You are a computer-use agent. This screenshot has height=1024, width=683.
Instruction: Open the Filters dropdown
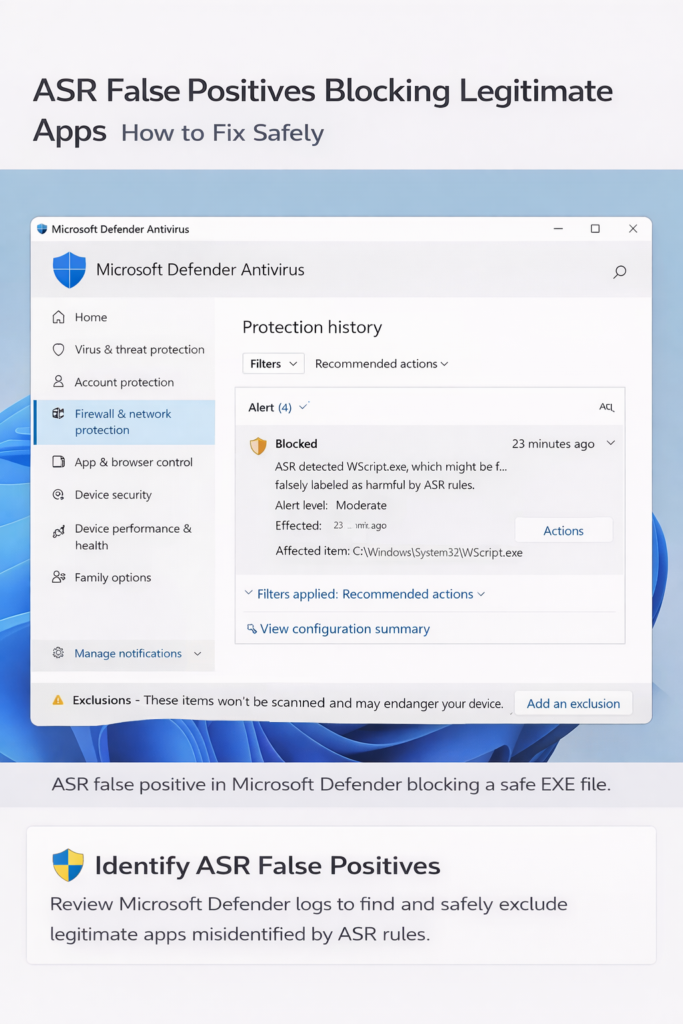pos(273,364)
